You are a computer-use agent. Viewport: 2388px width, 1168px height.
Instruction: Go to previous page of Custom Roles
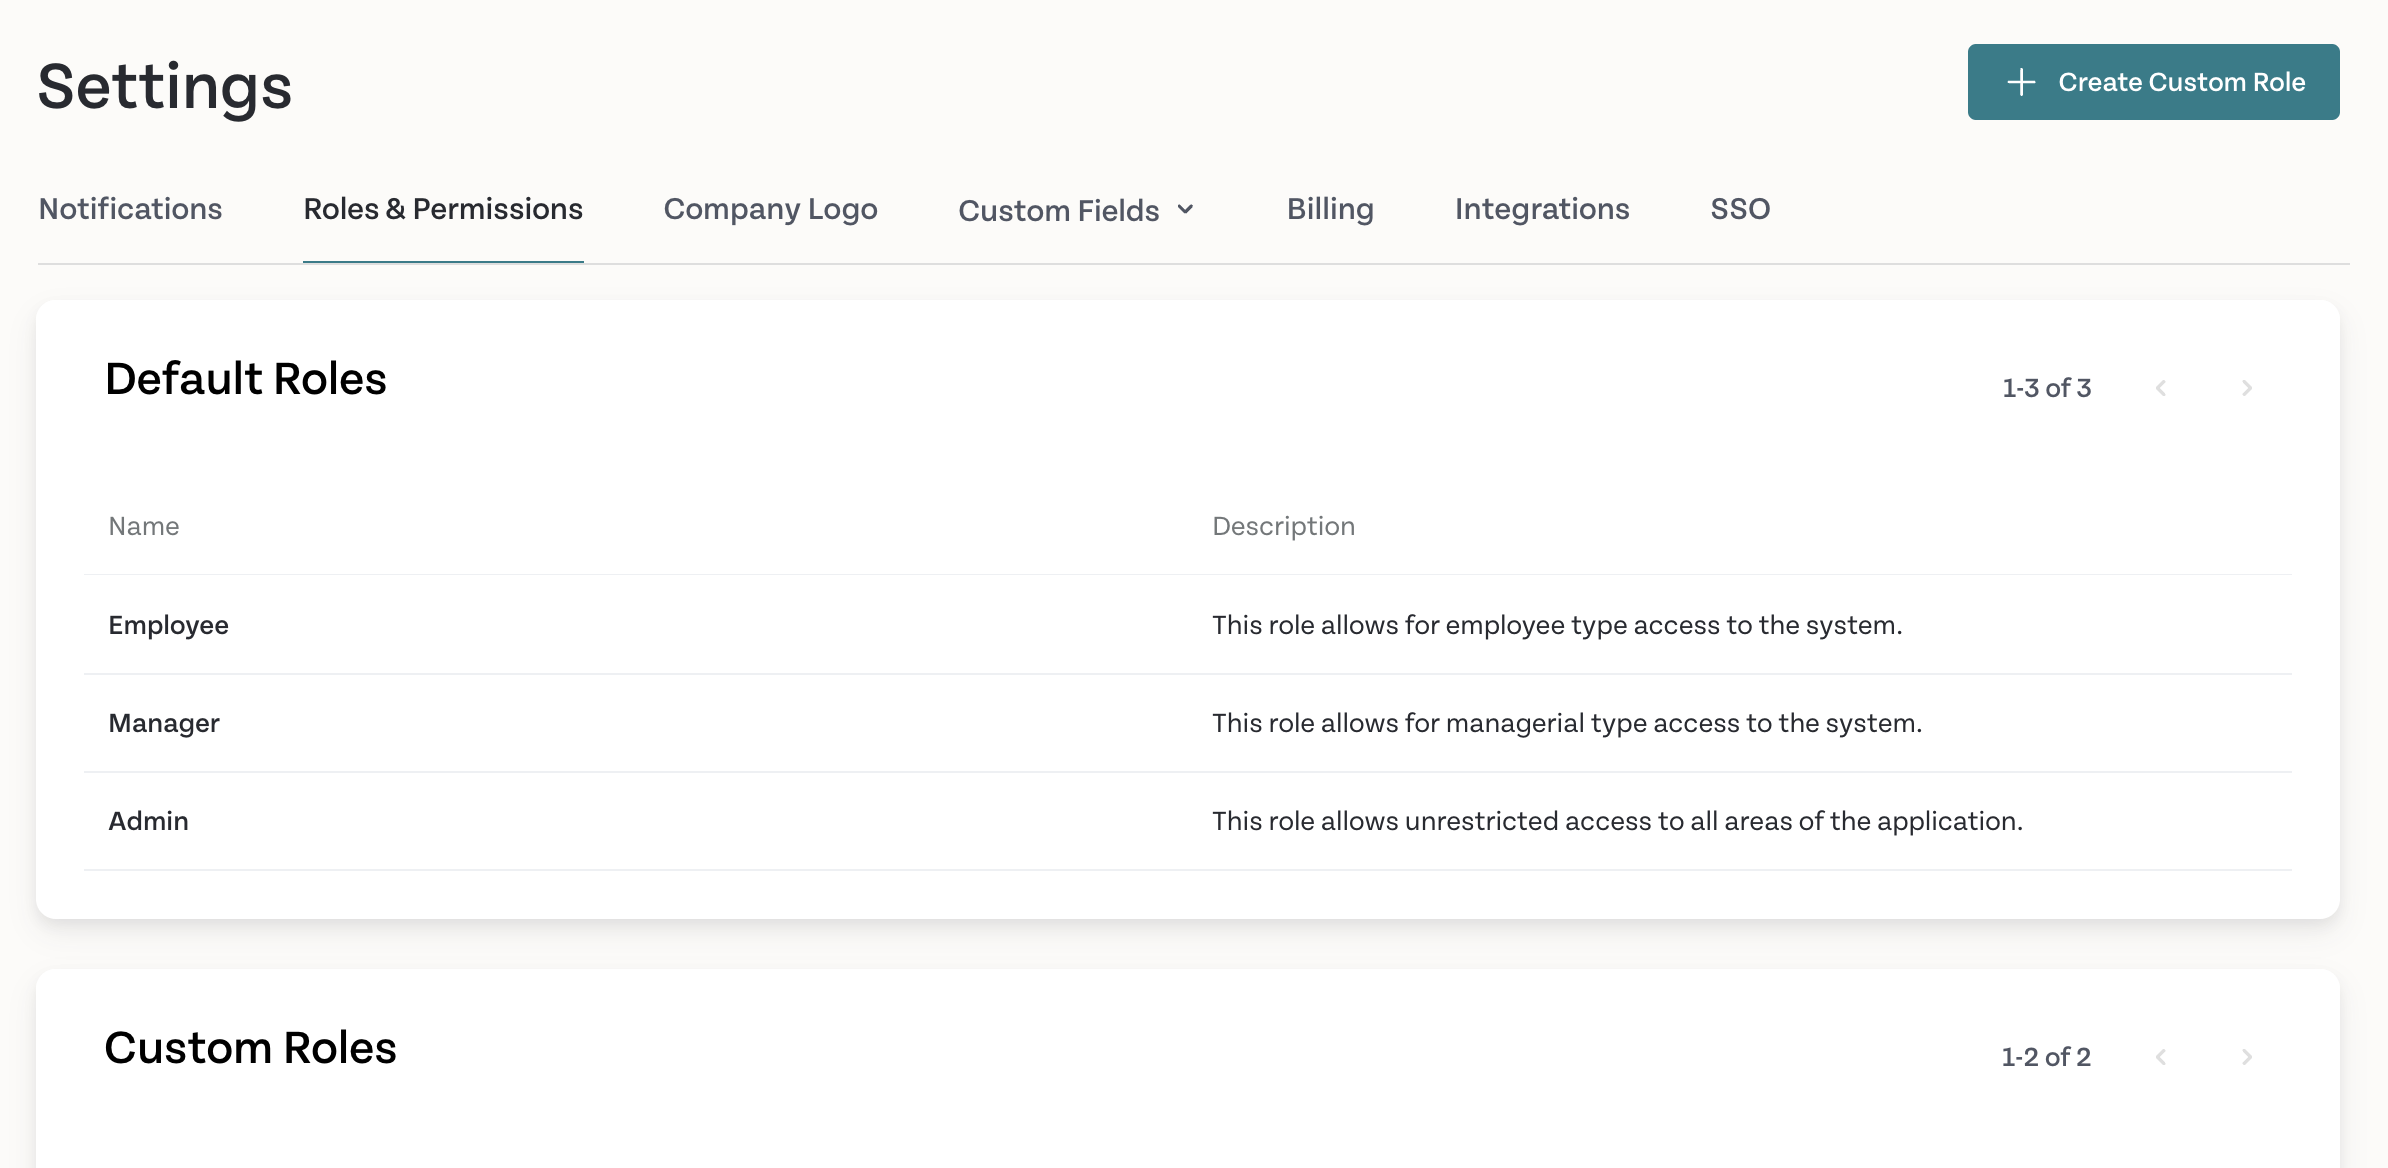coord(2161,1057)
